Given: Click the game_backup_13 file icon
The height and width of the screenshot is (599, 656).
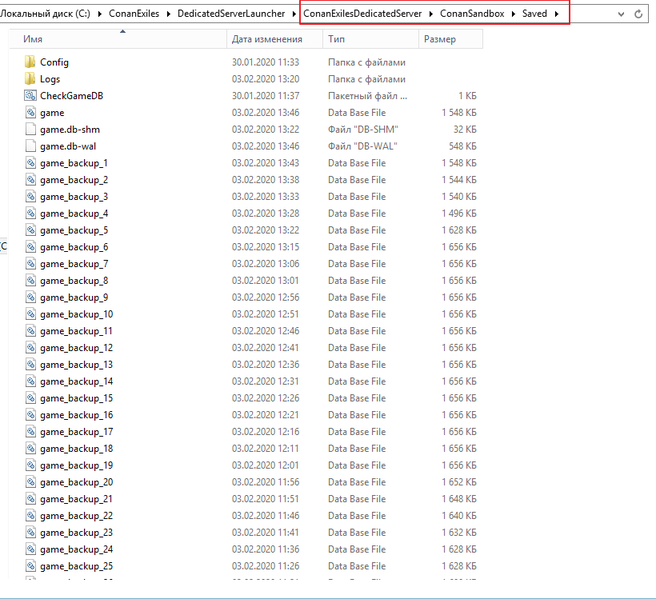Looking at the screenshot, I should (x=31, y=364).
